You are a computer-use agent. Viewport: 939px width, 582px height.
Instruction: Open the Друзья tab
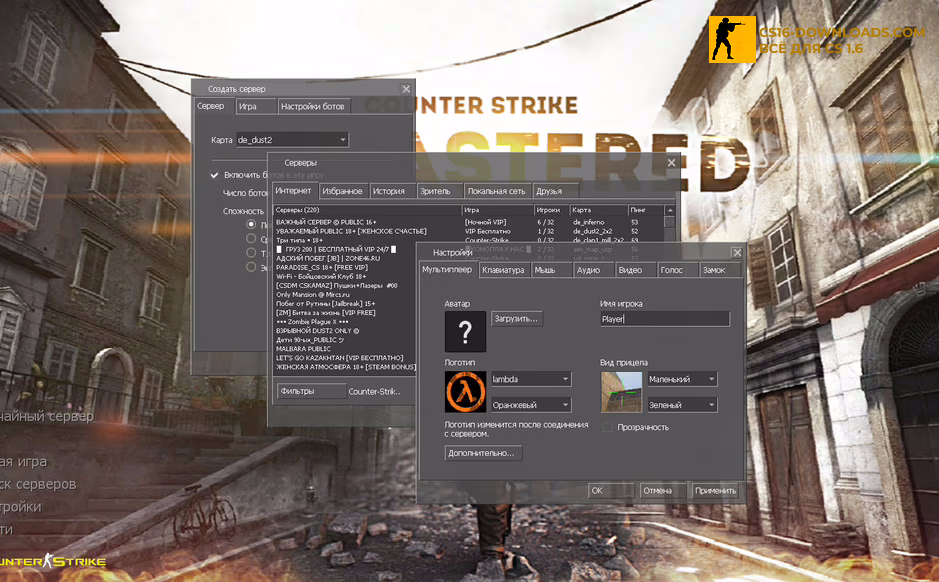click(555, 191)
